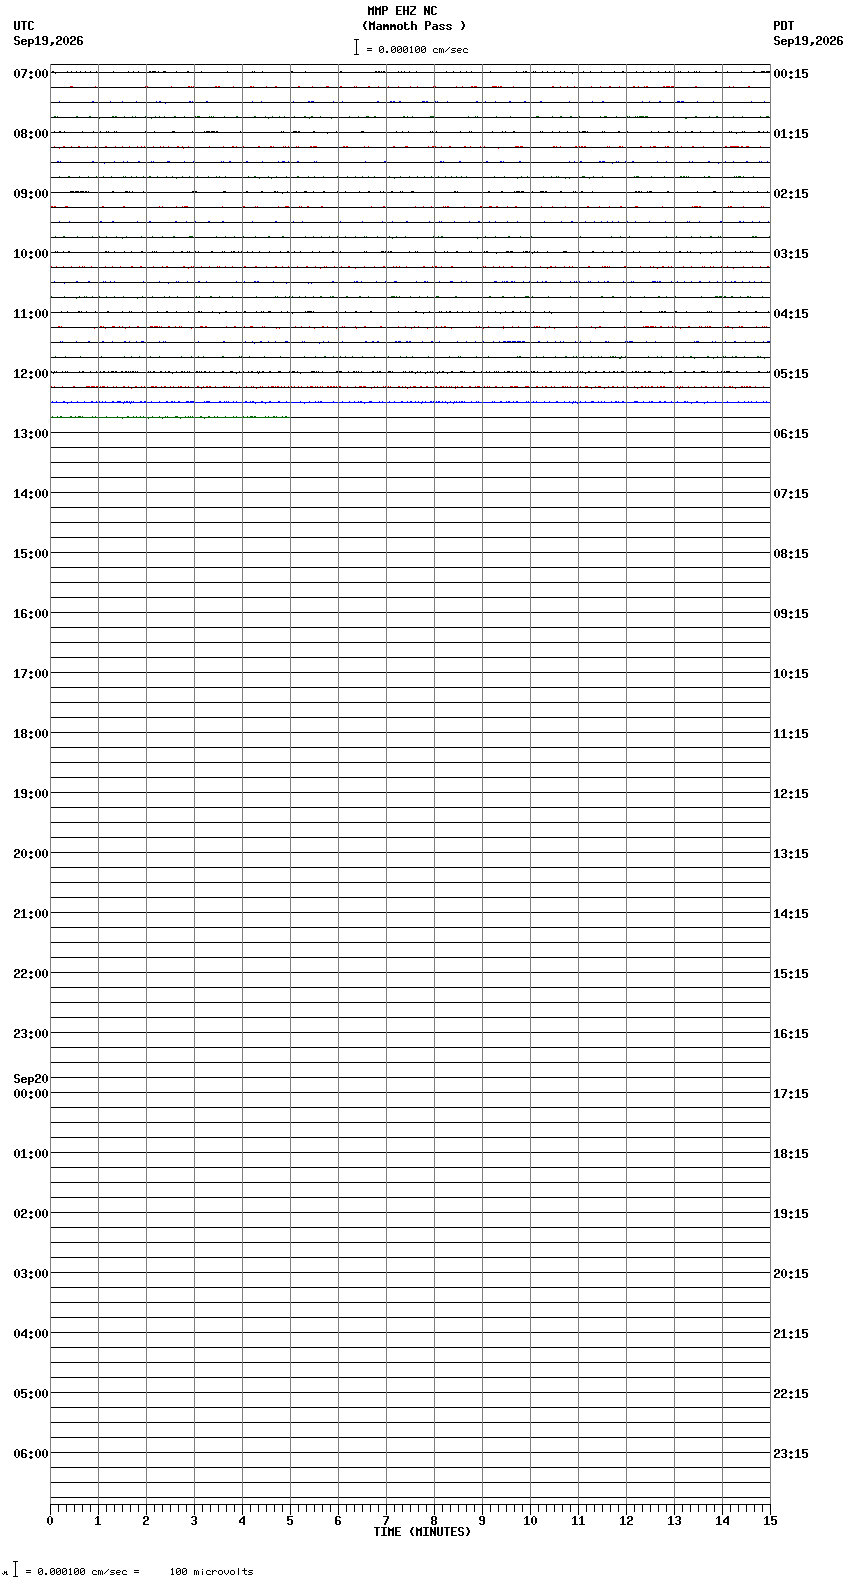Click the 22:15 PDT row label
This screenshot has width=850, height=1584.
pyautogui.click(x=791, y=1394)
